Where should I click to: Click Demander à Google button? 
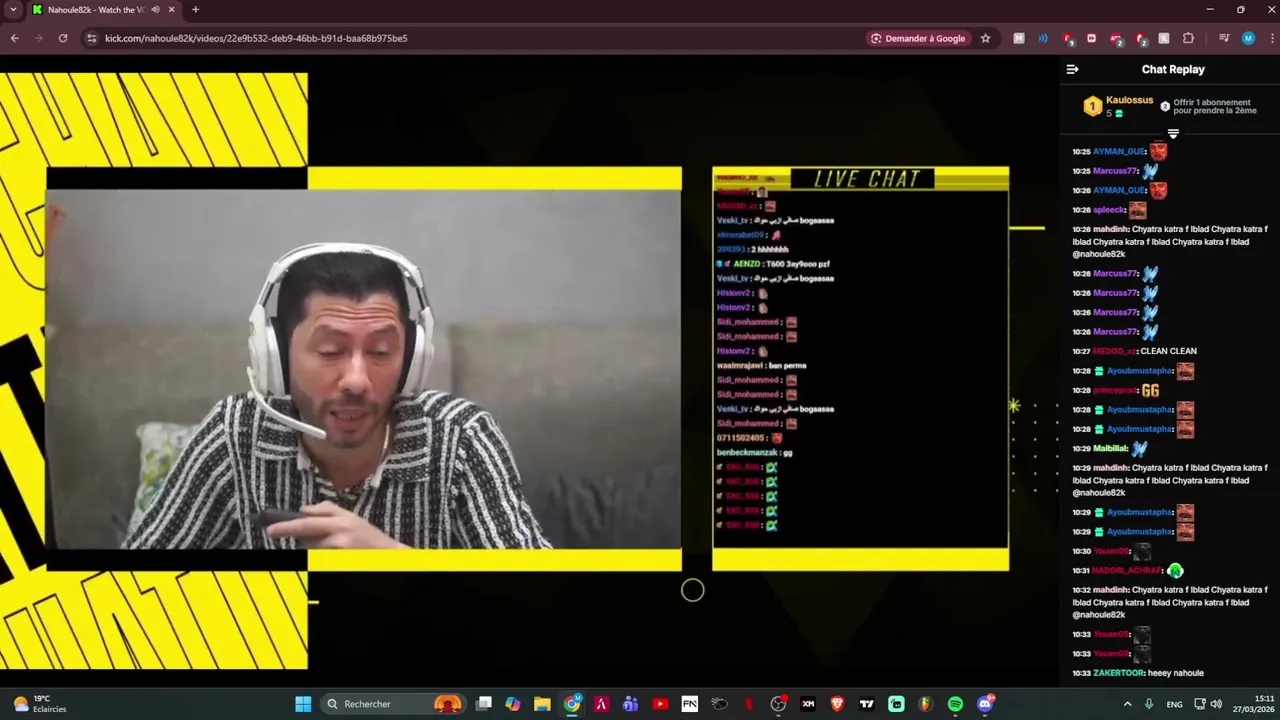(x=918, y=38)
